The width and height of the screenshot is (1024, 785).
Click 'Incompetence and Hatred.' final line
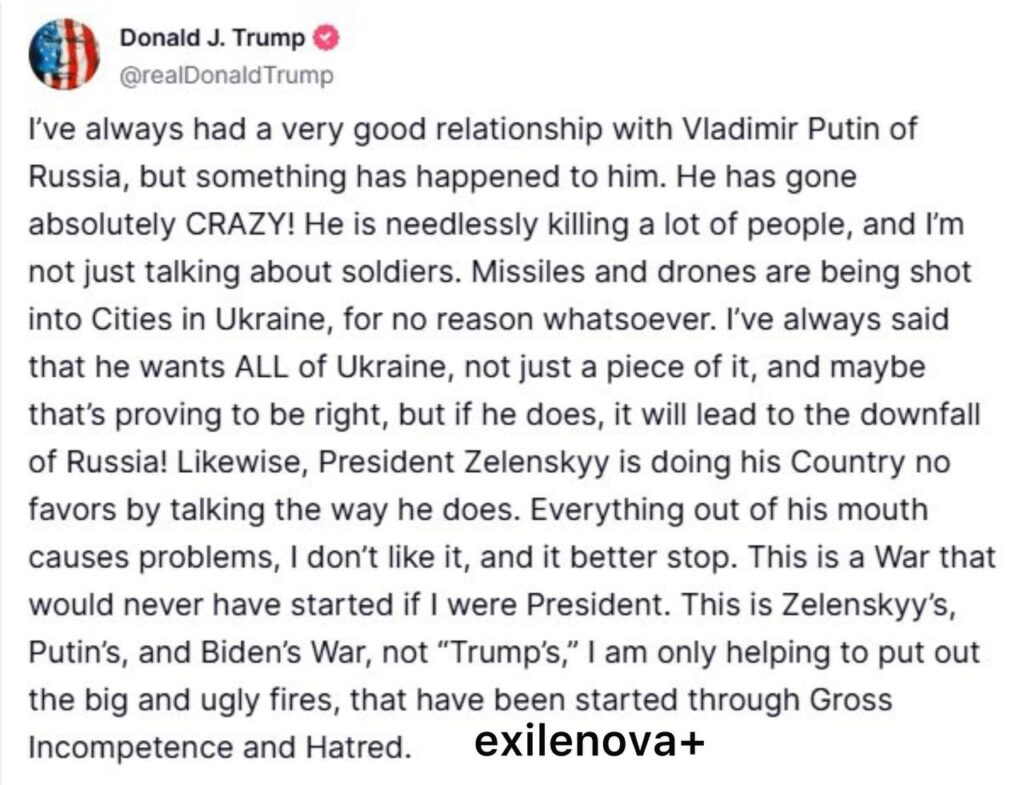click(x=220, y=746)
